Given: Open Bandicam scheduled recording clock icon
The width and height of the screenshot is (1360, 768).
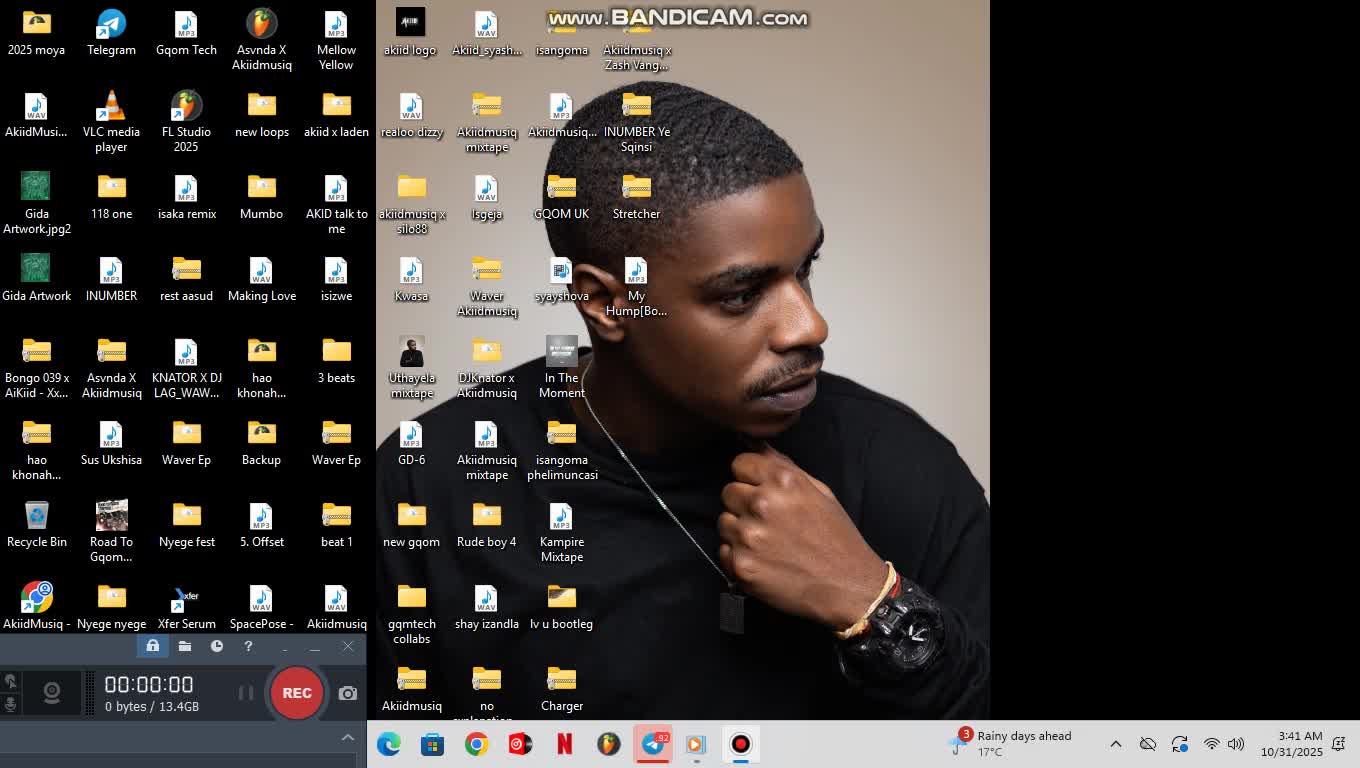Looking at the screenshot, I should 217,646.
